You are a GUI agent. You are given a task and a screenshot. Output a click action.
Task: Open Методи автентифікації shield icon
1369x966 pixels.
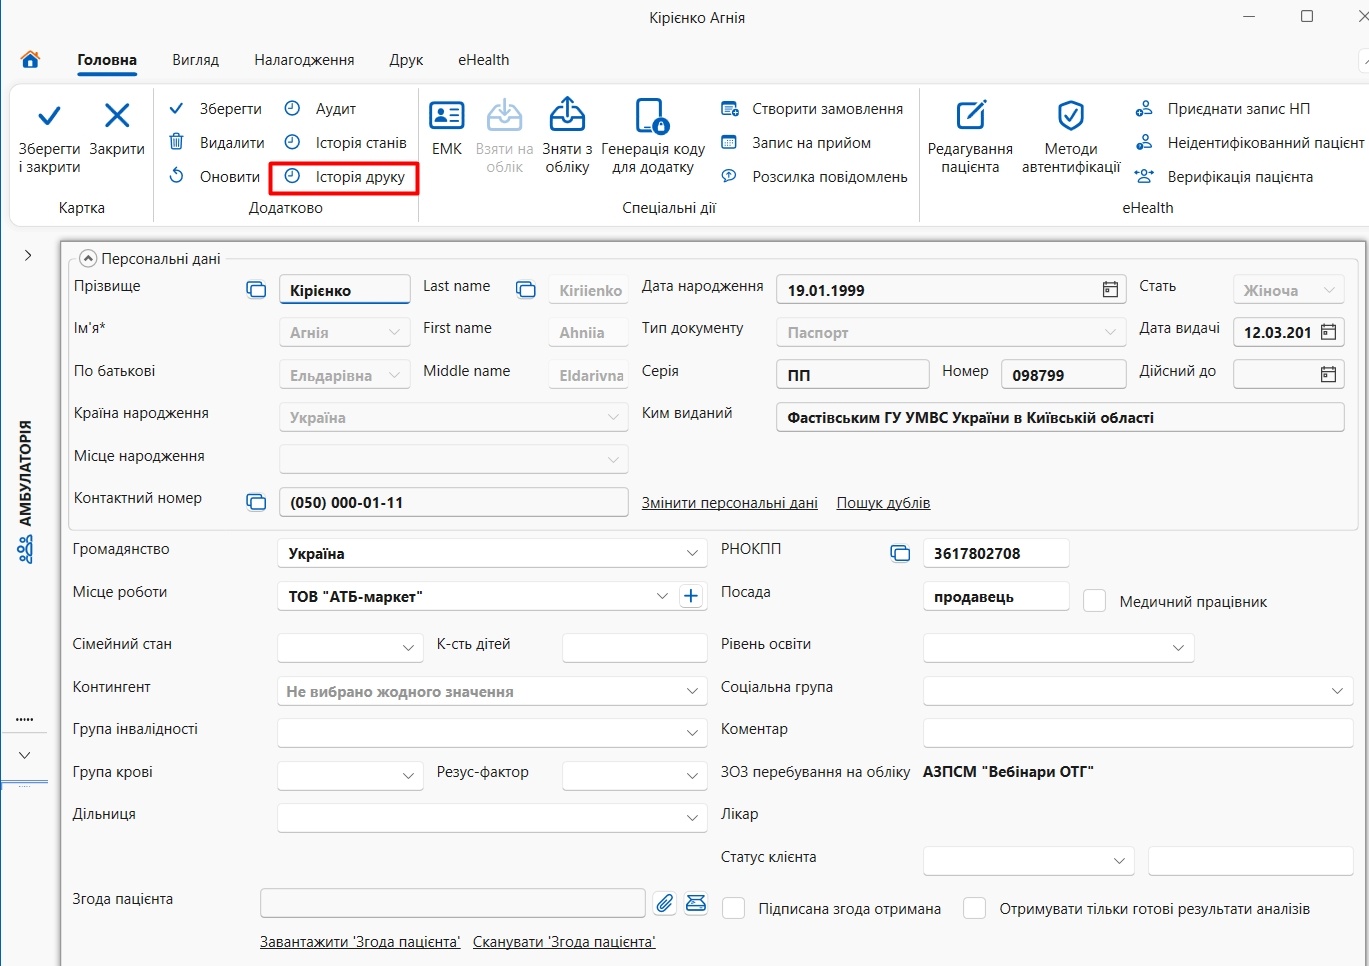1071,116
